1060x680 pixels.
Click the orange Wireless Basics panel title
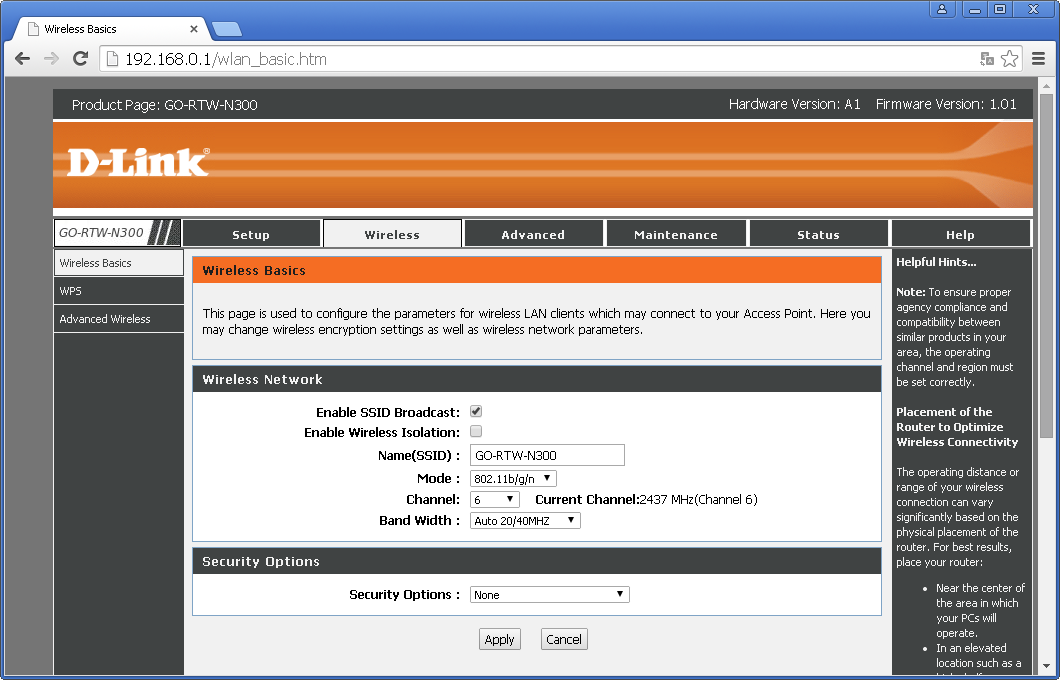coord(537,270)
